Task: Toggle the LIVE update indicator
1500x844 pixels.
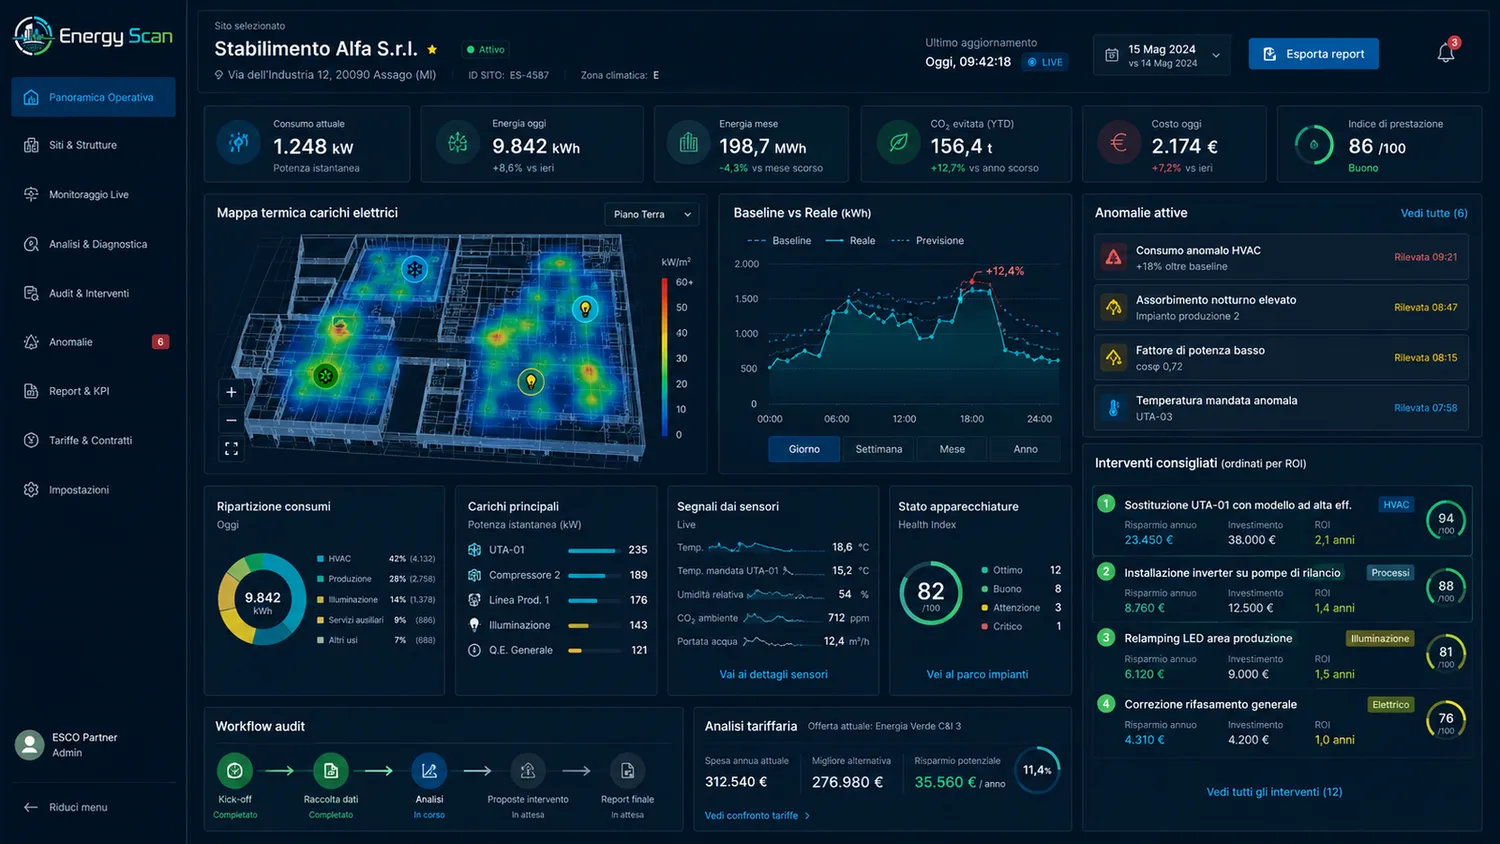Action: (x=1046, y=62)
